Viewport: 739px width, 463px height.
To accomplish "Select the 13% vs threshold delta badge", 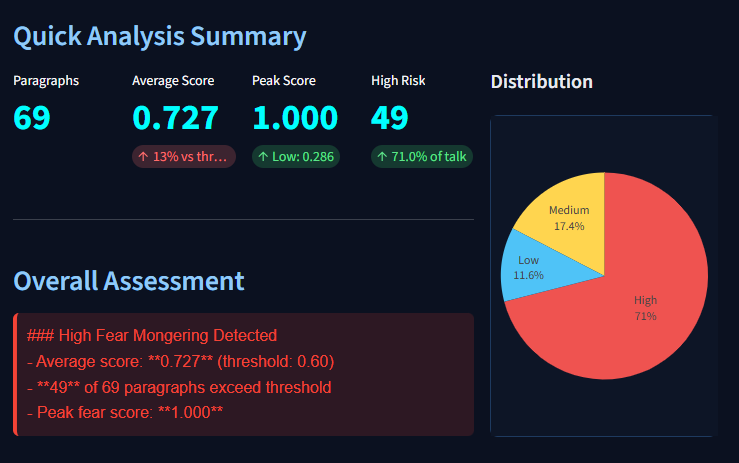I will click(184, 157).
